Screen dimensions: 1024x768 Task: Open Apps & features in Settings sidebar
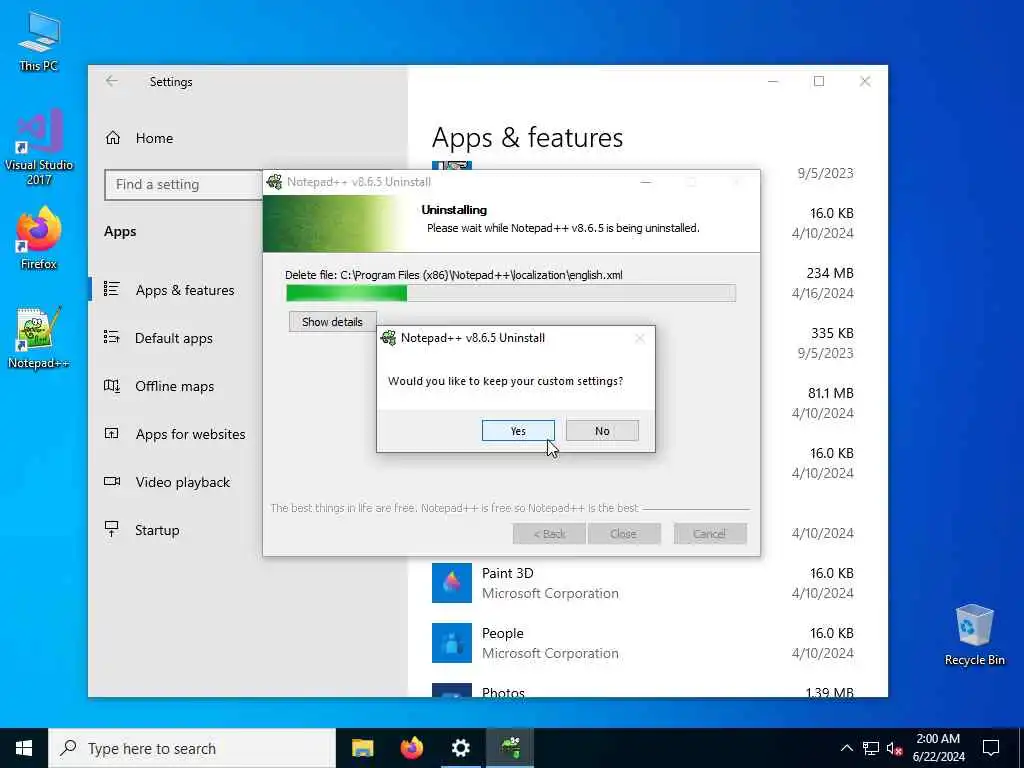[x=185, y=290]
